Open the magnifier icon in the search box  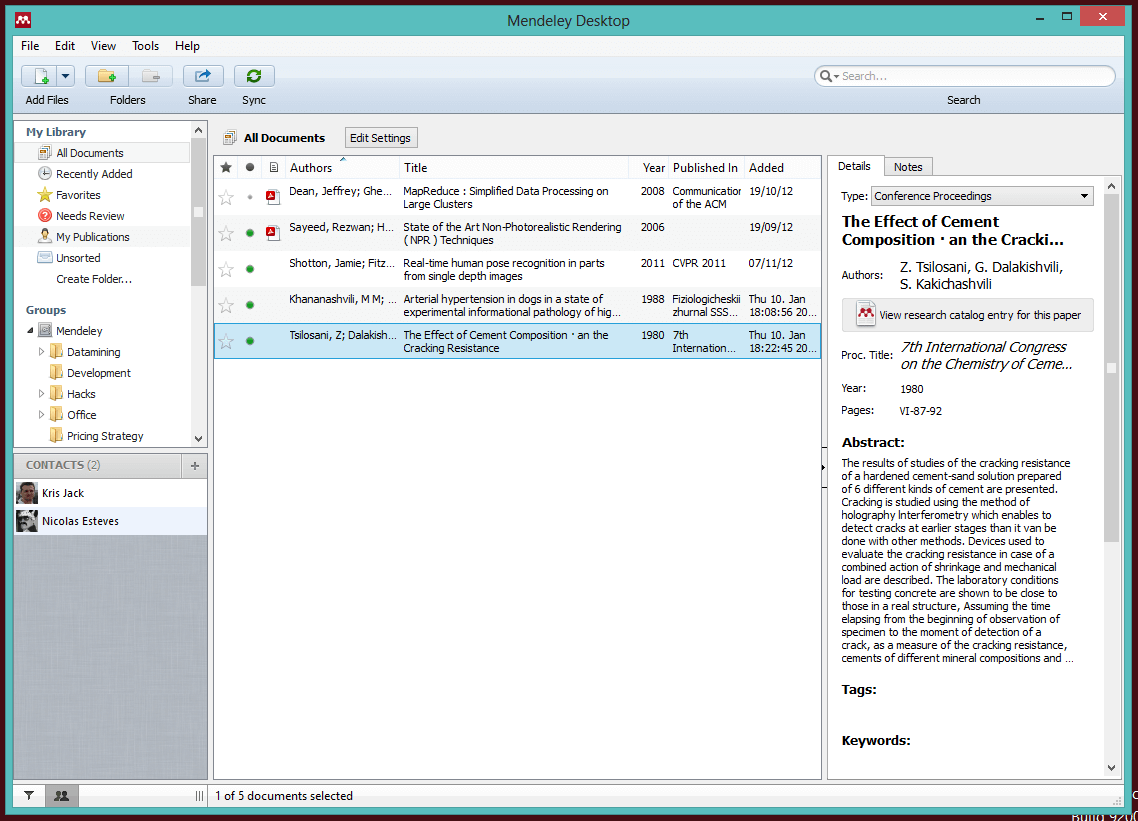click(825, 76)
